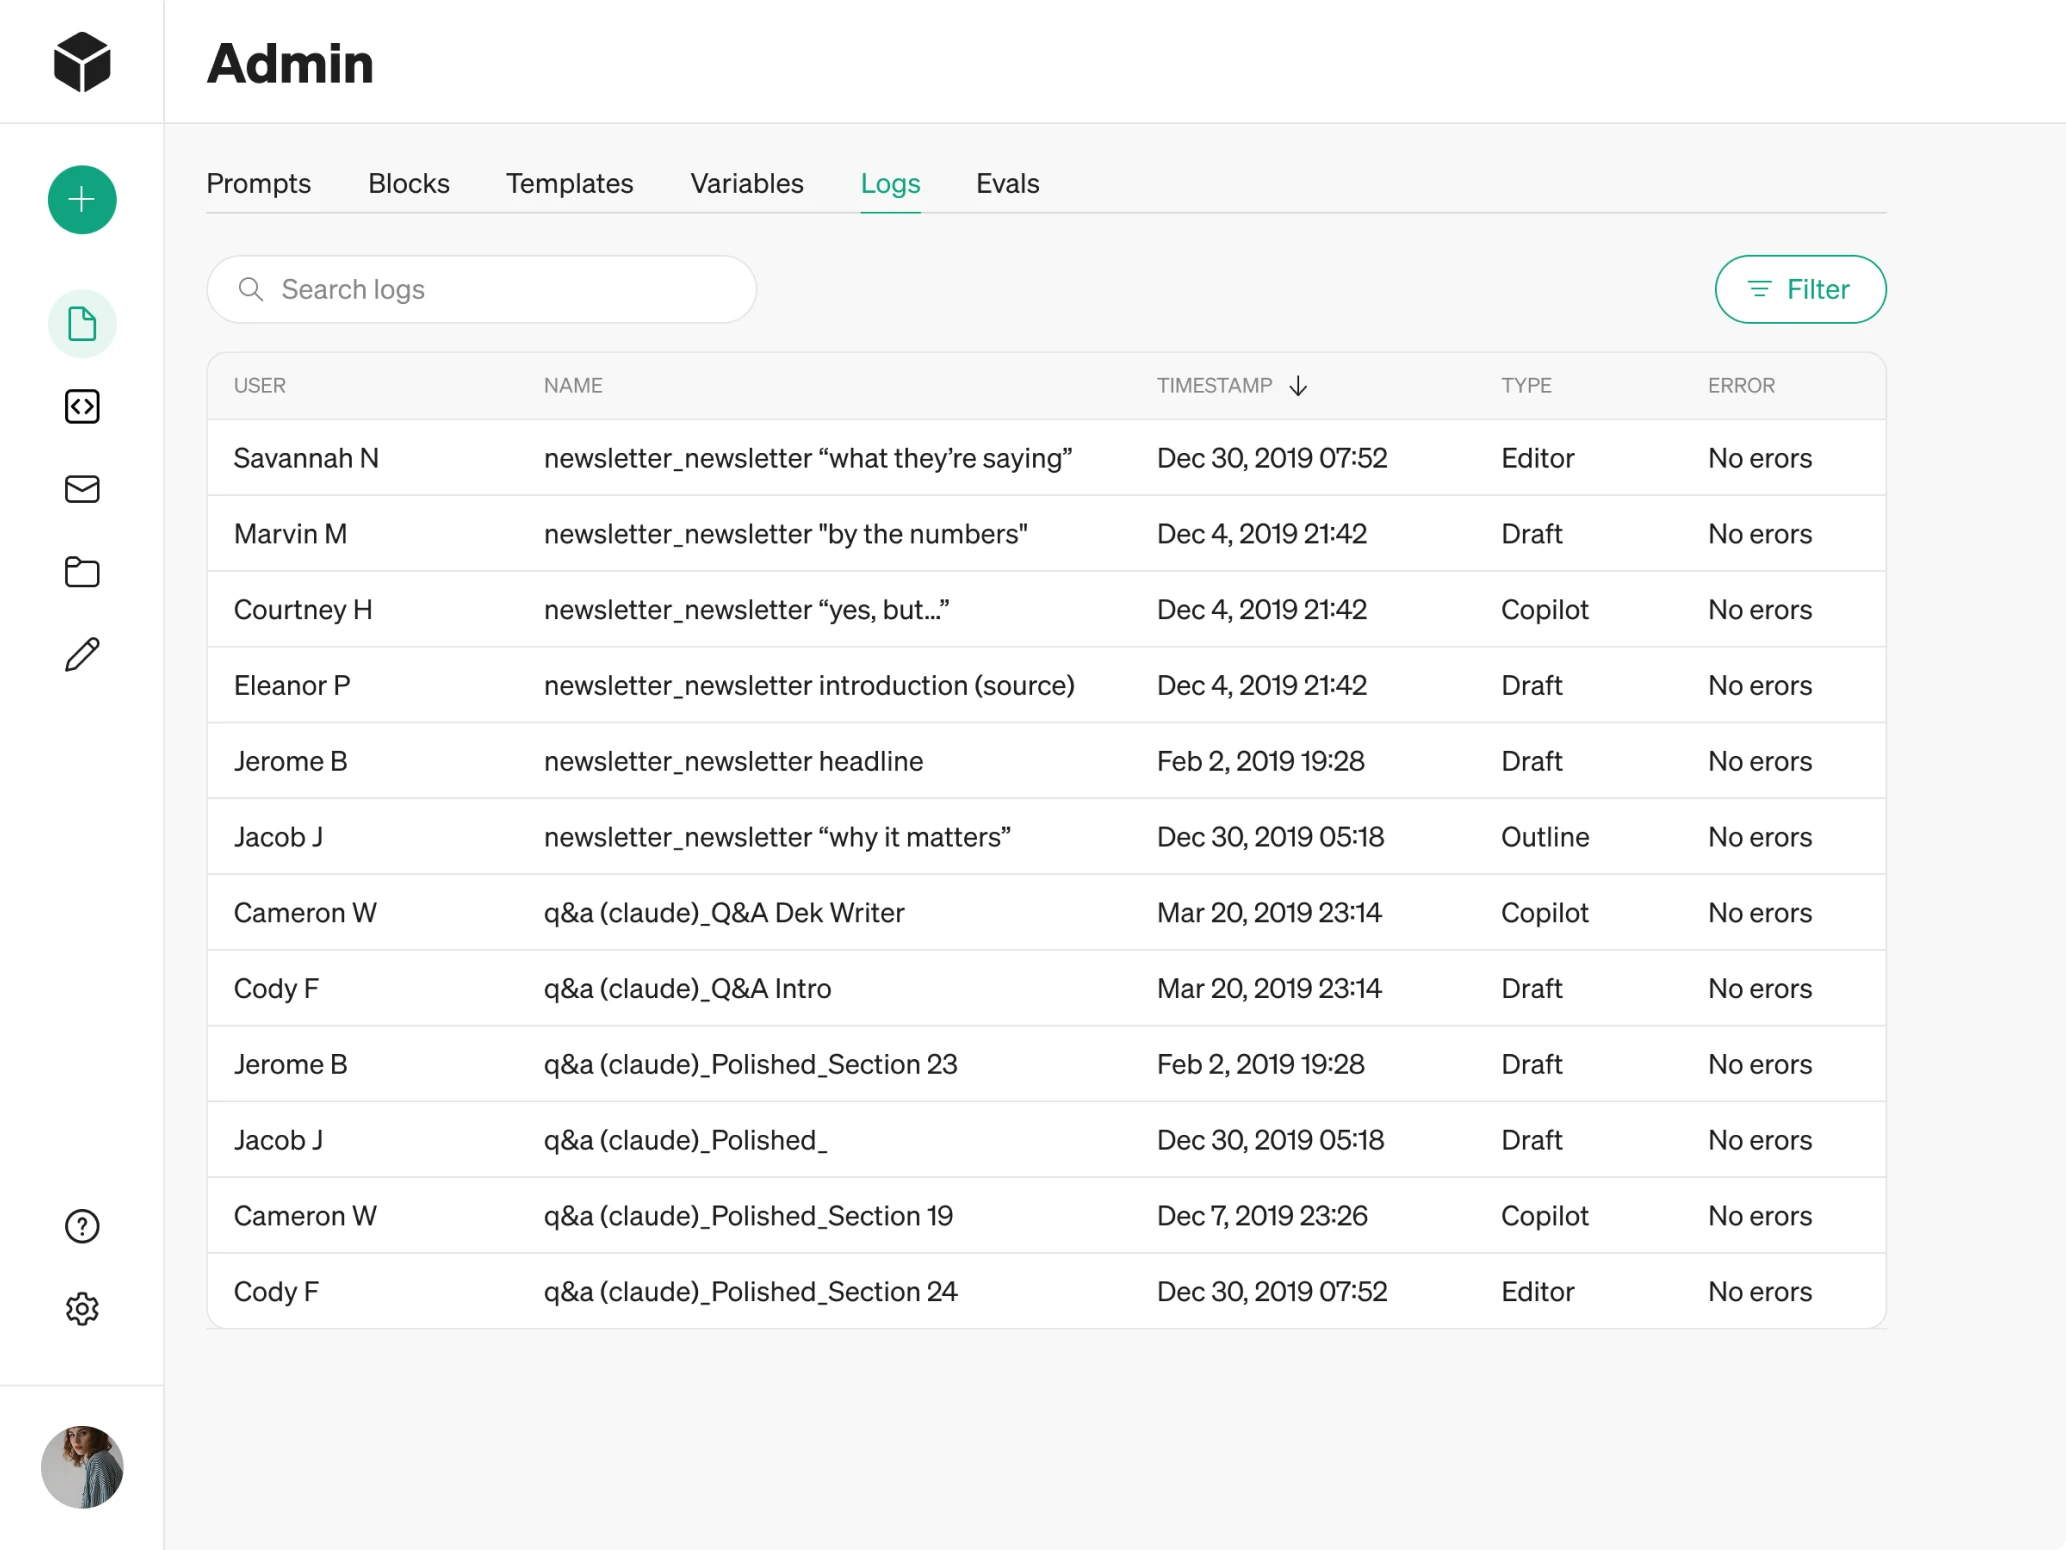The image size is (2066, 1550).
Task: Click inside the Search logs input field
Action: tap(480, 289)
